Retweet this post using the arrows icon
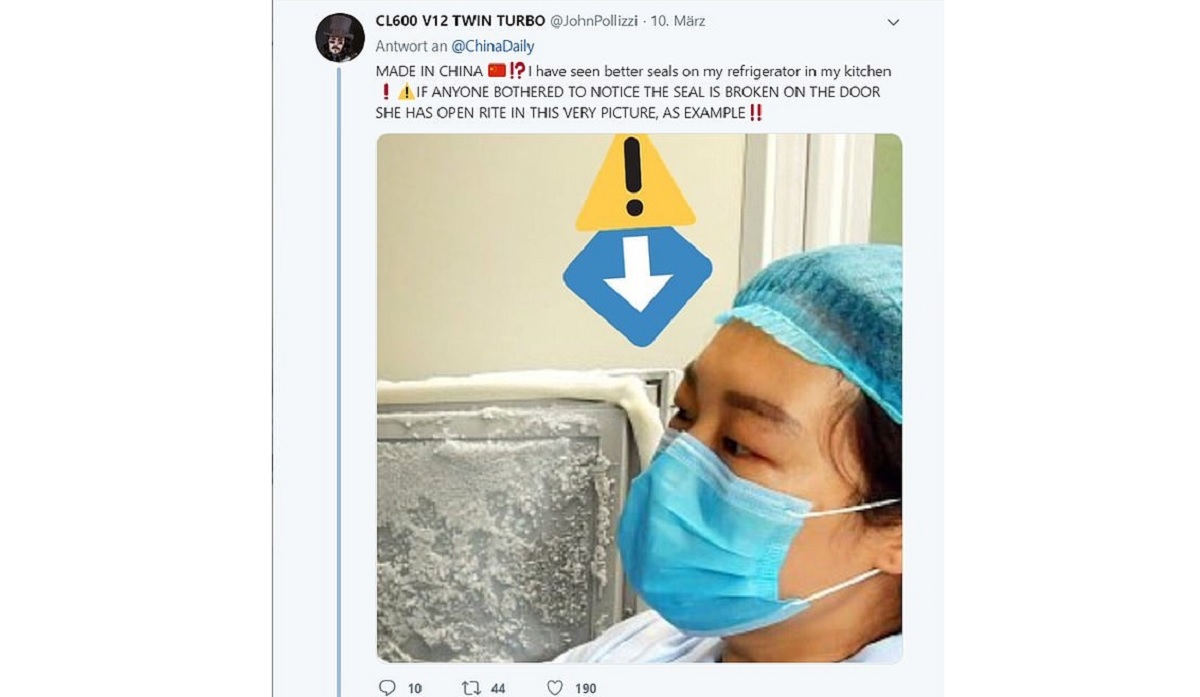 [x=471, y=687]
